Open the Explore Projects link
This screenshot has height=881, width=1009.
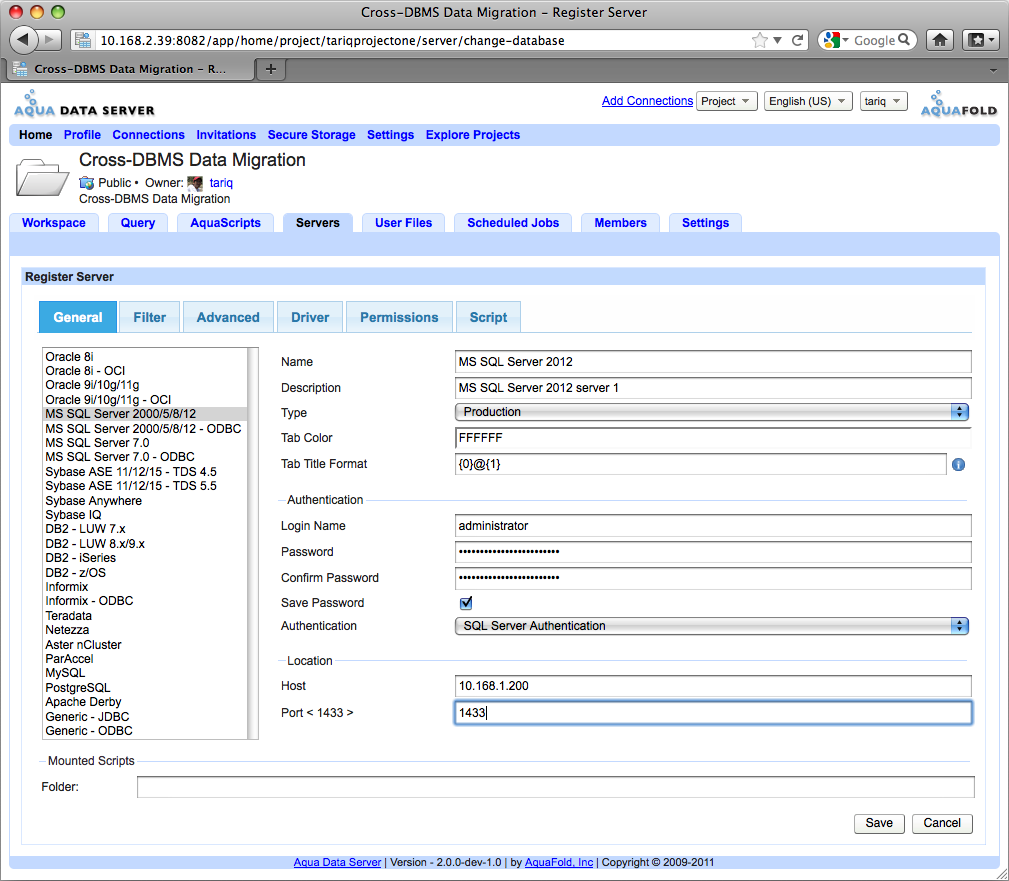click(x=473, y=135)
